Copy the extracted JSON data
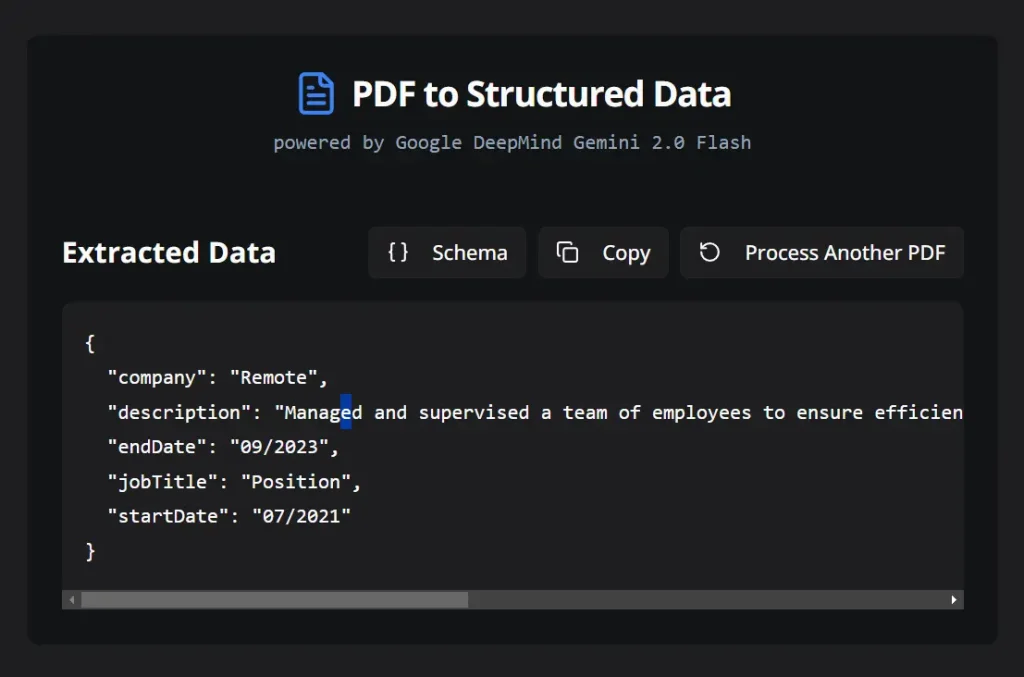The width and height of the screenshot is (1024, 677). [603, 252]
